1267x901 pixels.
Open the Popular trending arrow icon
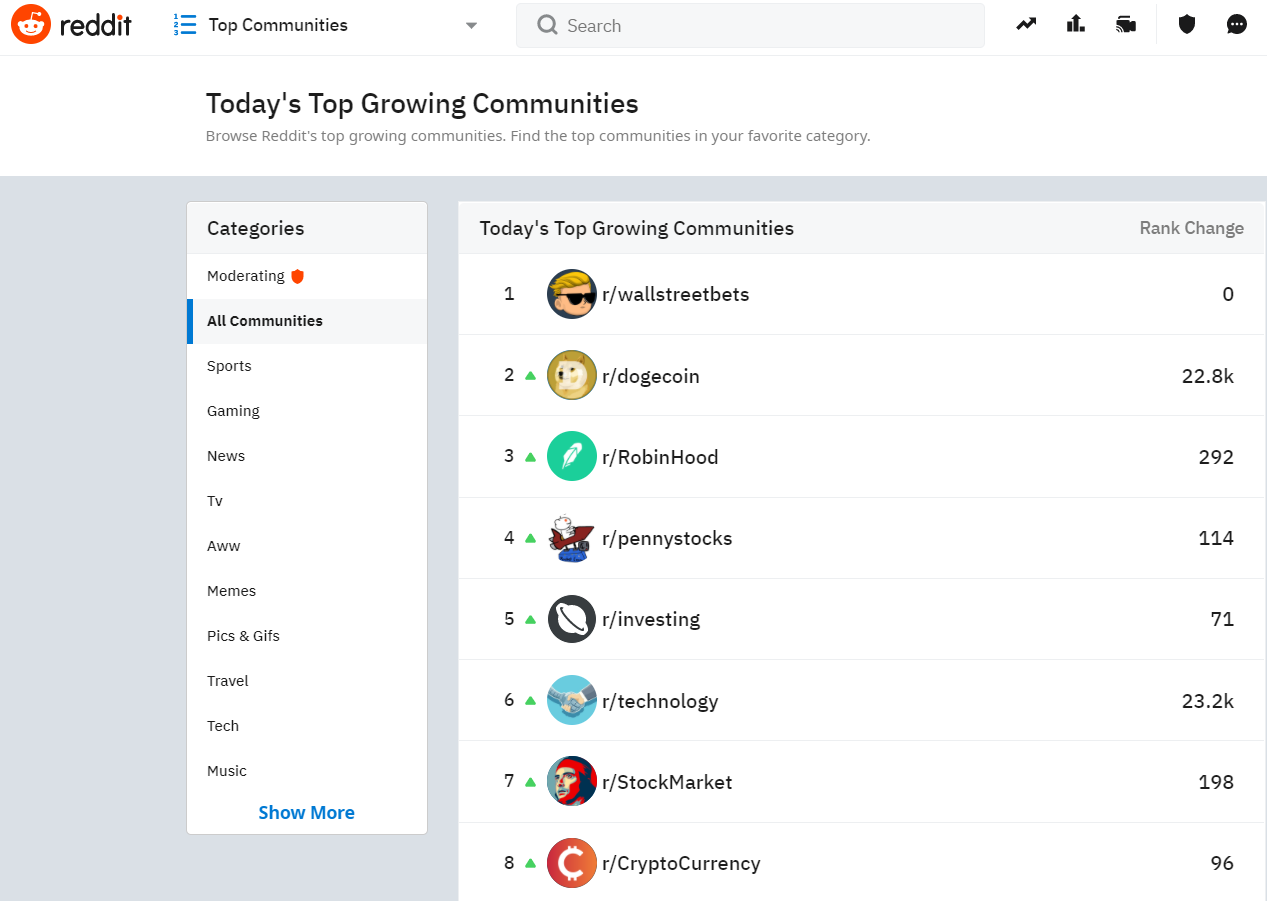(x=1026, y=25)
